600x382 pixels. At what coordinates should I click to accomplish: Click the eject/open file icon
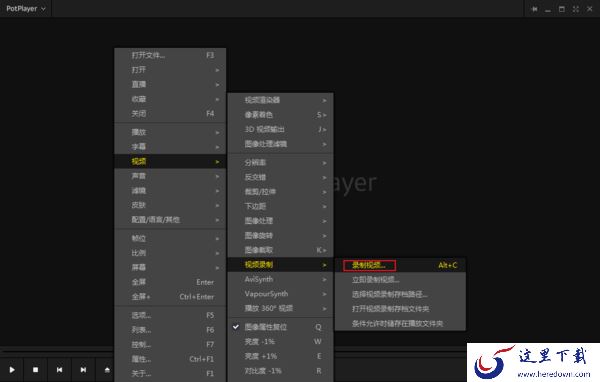(x=107, y=370)
